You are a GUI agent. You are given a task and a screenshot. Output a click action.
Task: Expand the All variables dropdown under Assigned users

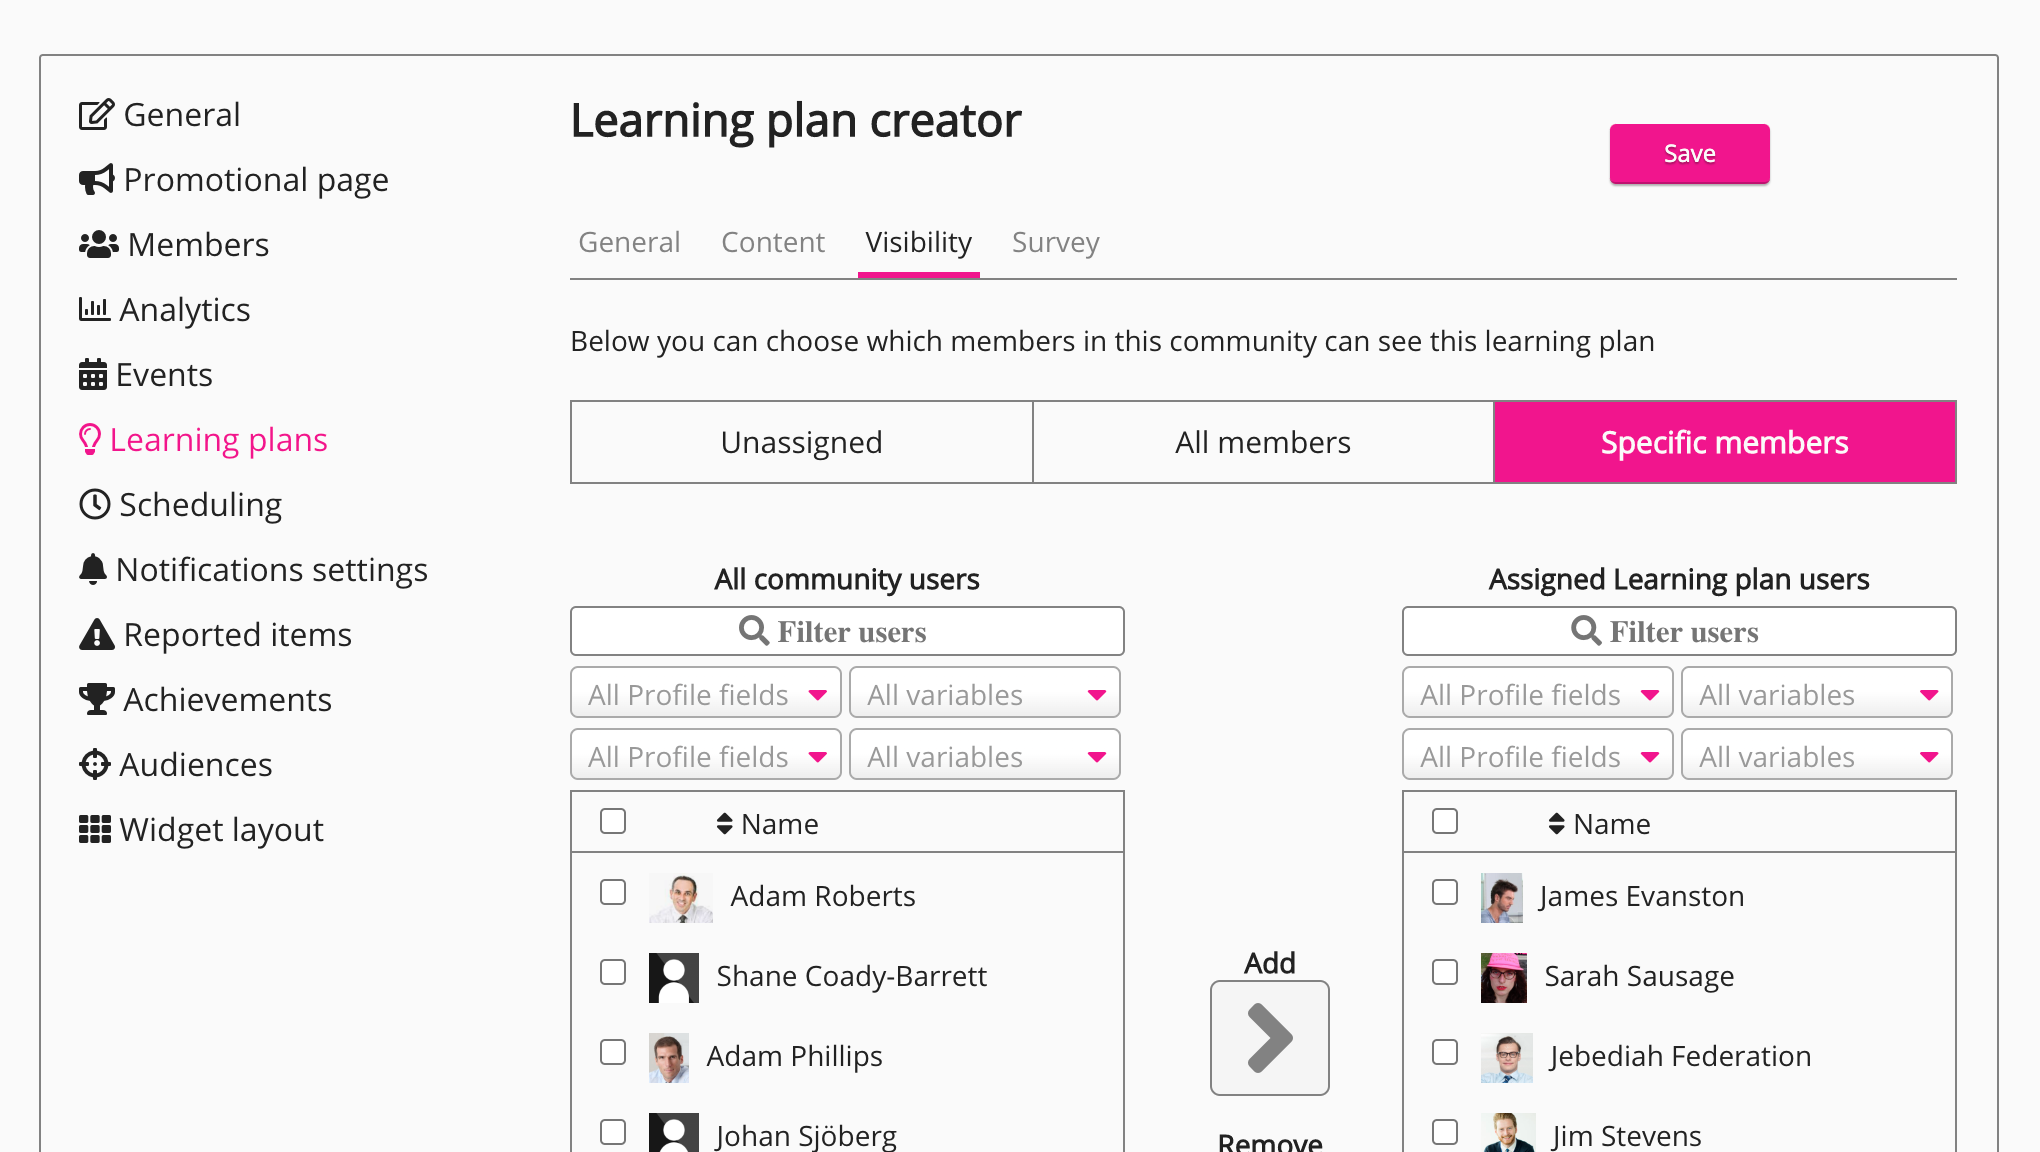click(1816, 693)
